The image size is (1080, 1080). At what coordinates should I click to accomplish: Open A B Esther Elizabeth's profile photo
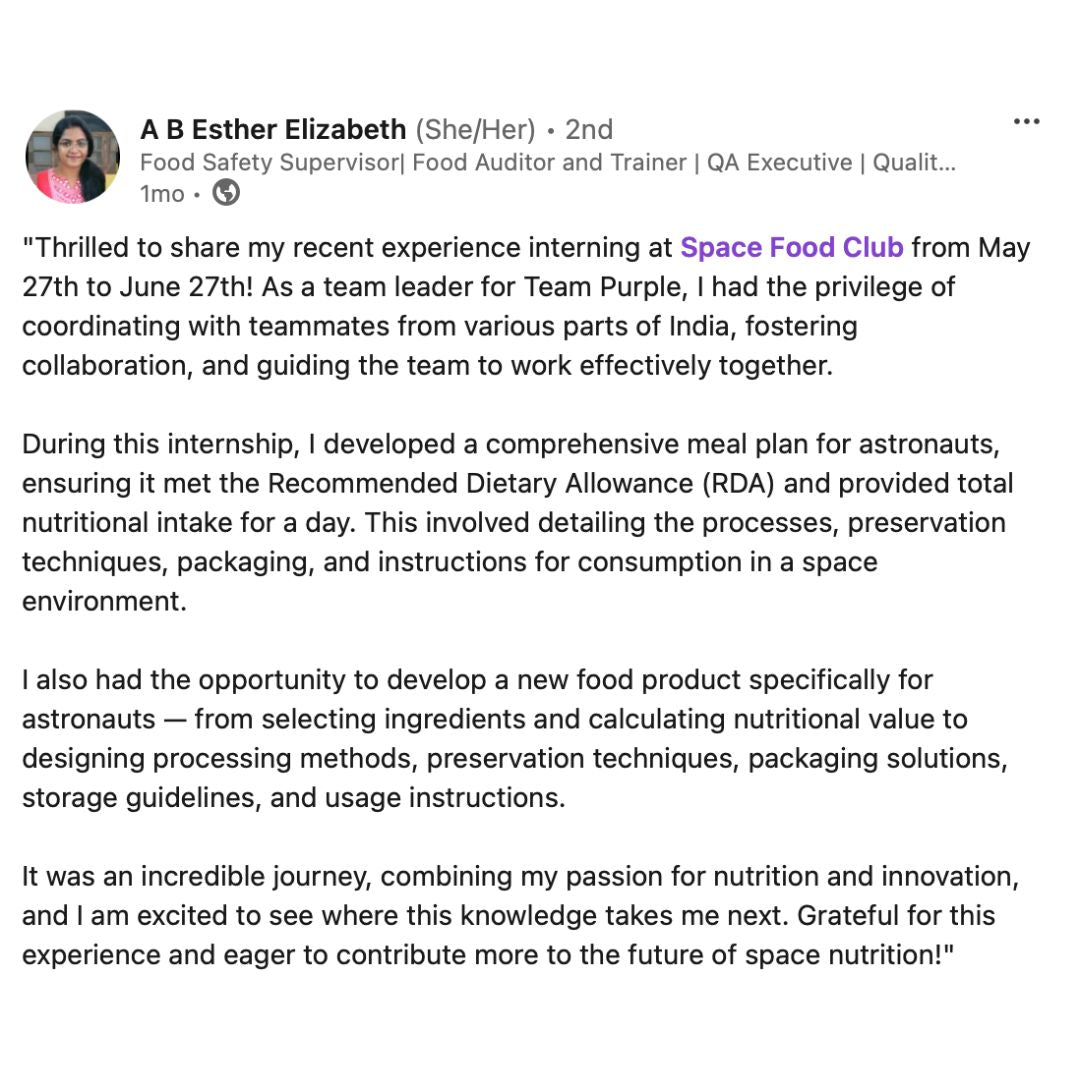tap(72, 158)
